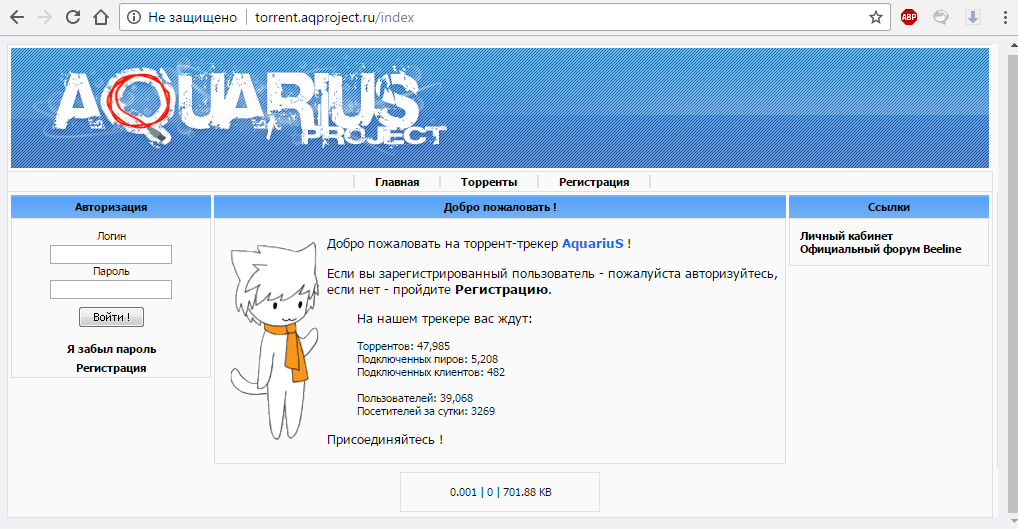Viewport: 1018px width, 529px height.
Task: Open the 'Я забыл пароль' link
Action: [111, 349]
